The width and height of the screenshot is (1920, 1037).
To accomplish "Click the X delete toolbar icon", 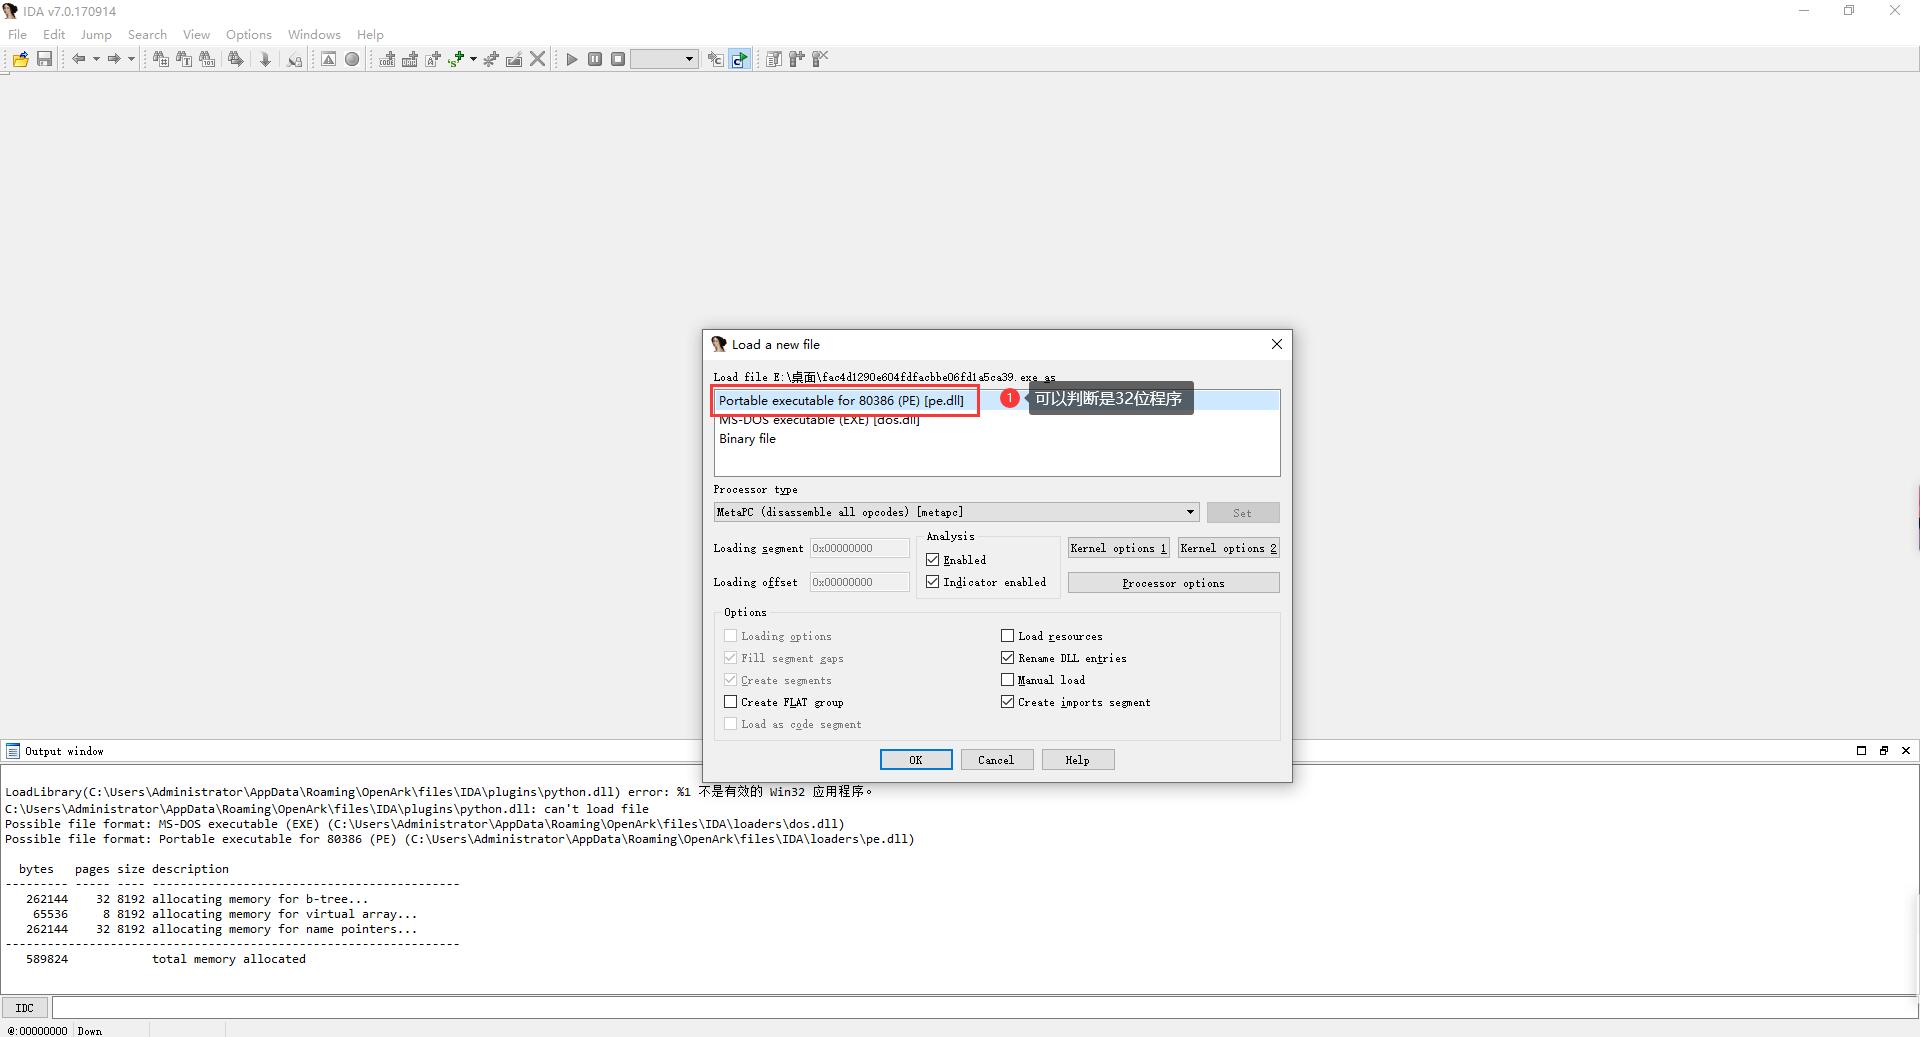I will pos(538,59).
